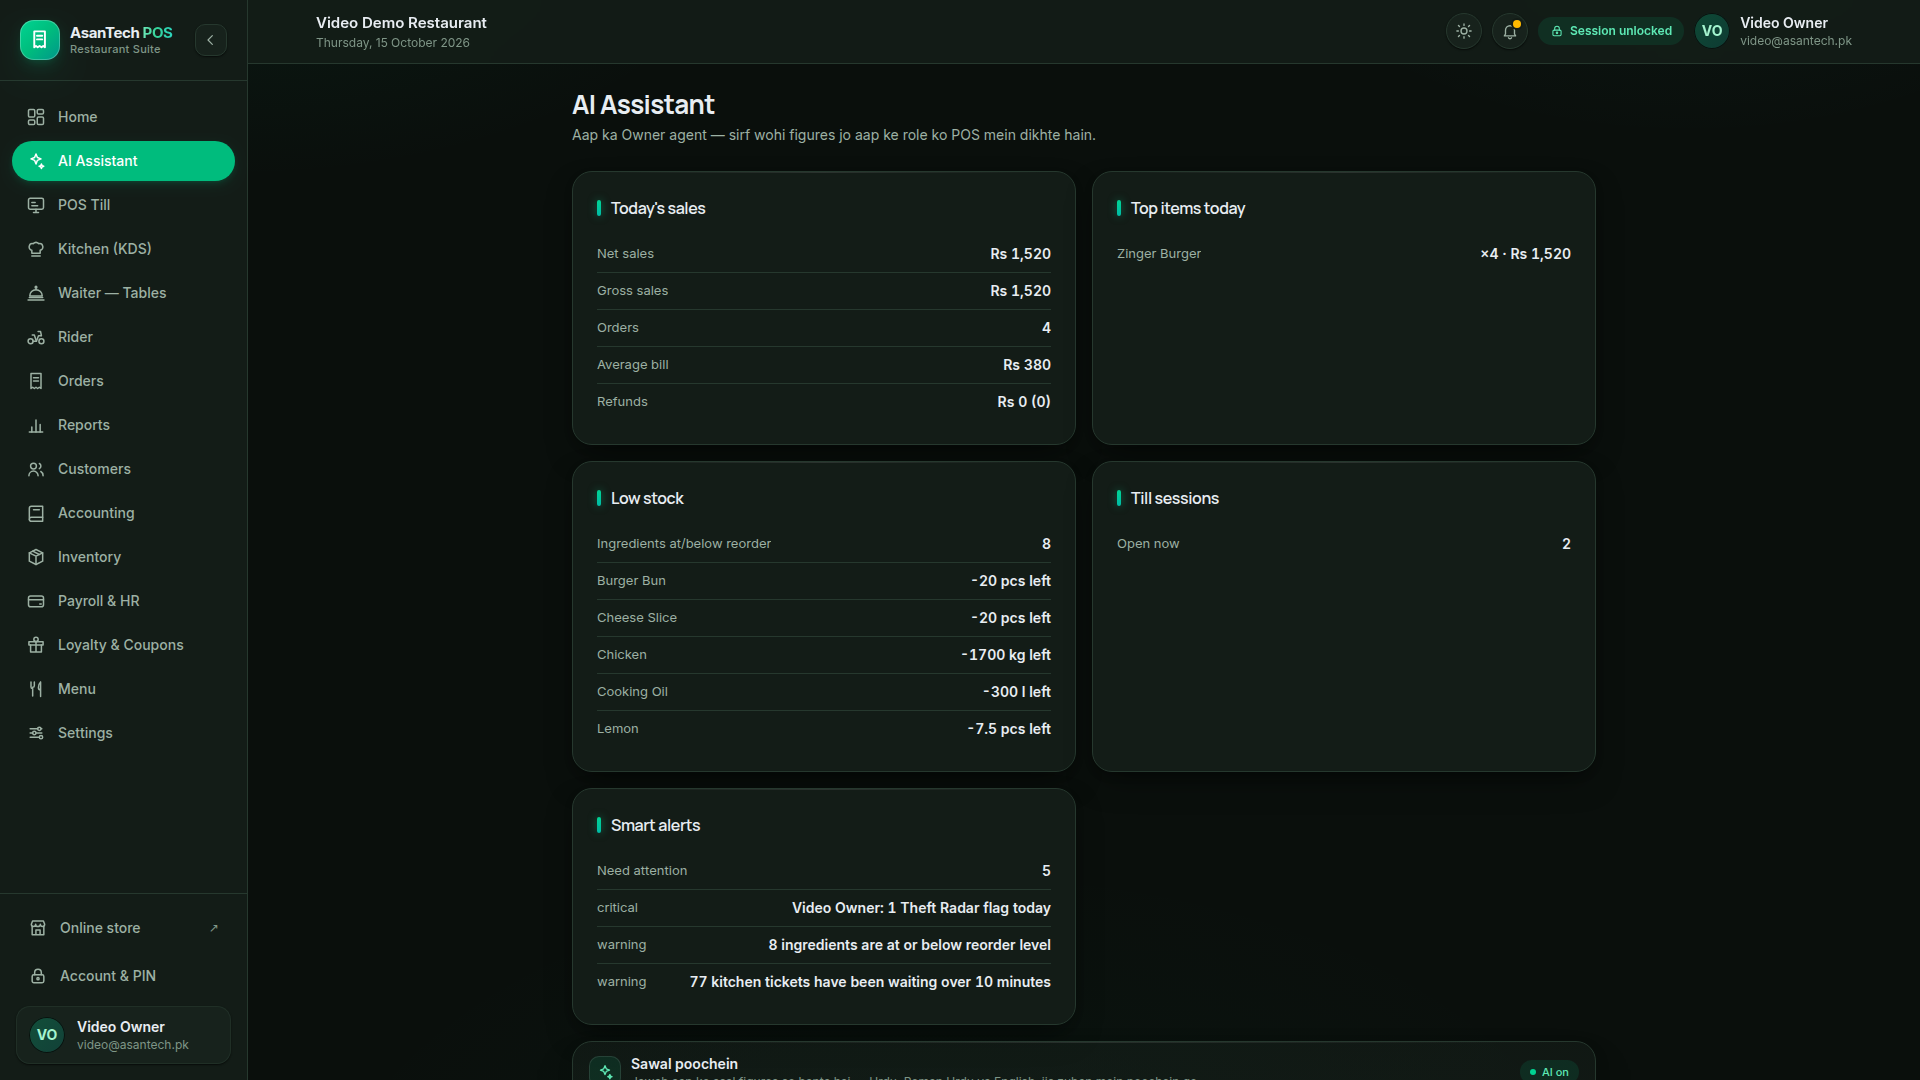Screen dimensions: 1920x1080
Task: Open Video Owner profile avatar in header
Action: tap(1712, 31)
